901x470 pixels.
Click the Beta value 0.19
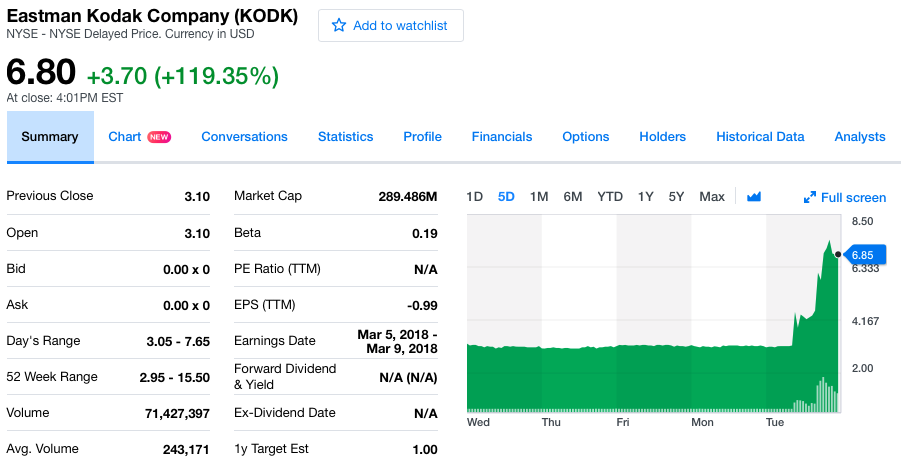425,233
